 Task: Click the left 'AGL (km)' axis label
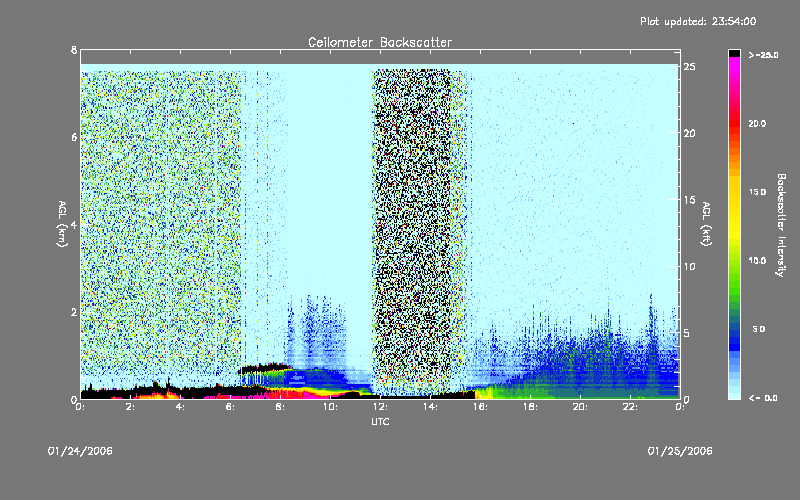62,224
